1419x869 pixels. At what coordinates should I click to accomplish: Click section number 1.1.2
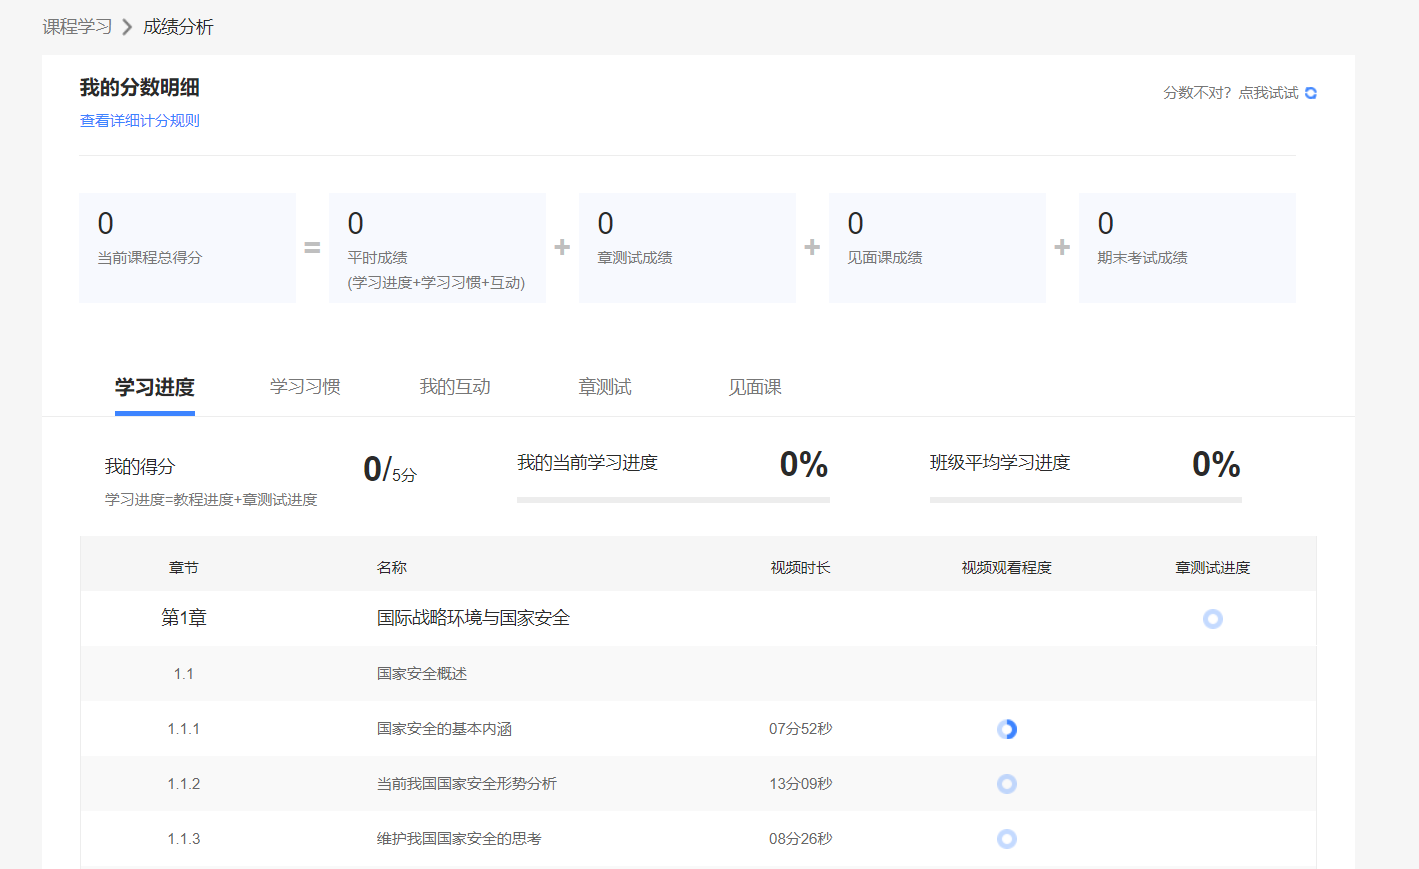click(184, 784)
